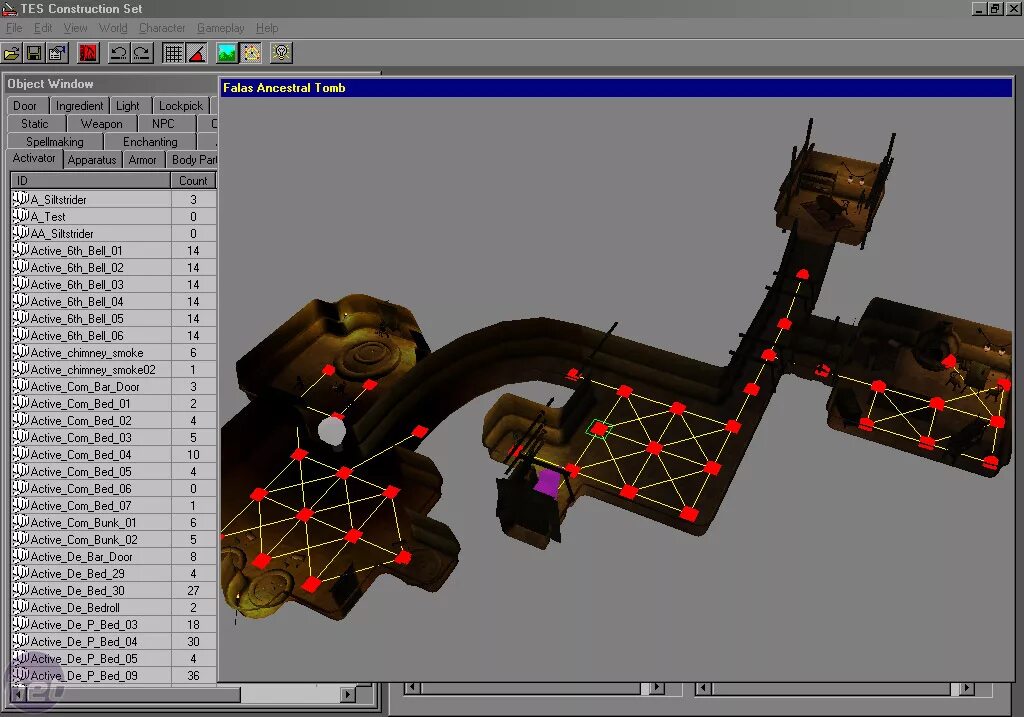Undo the last action
This screenshot has width=1024, height=717.
click(x=119, y=53)
